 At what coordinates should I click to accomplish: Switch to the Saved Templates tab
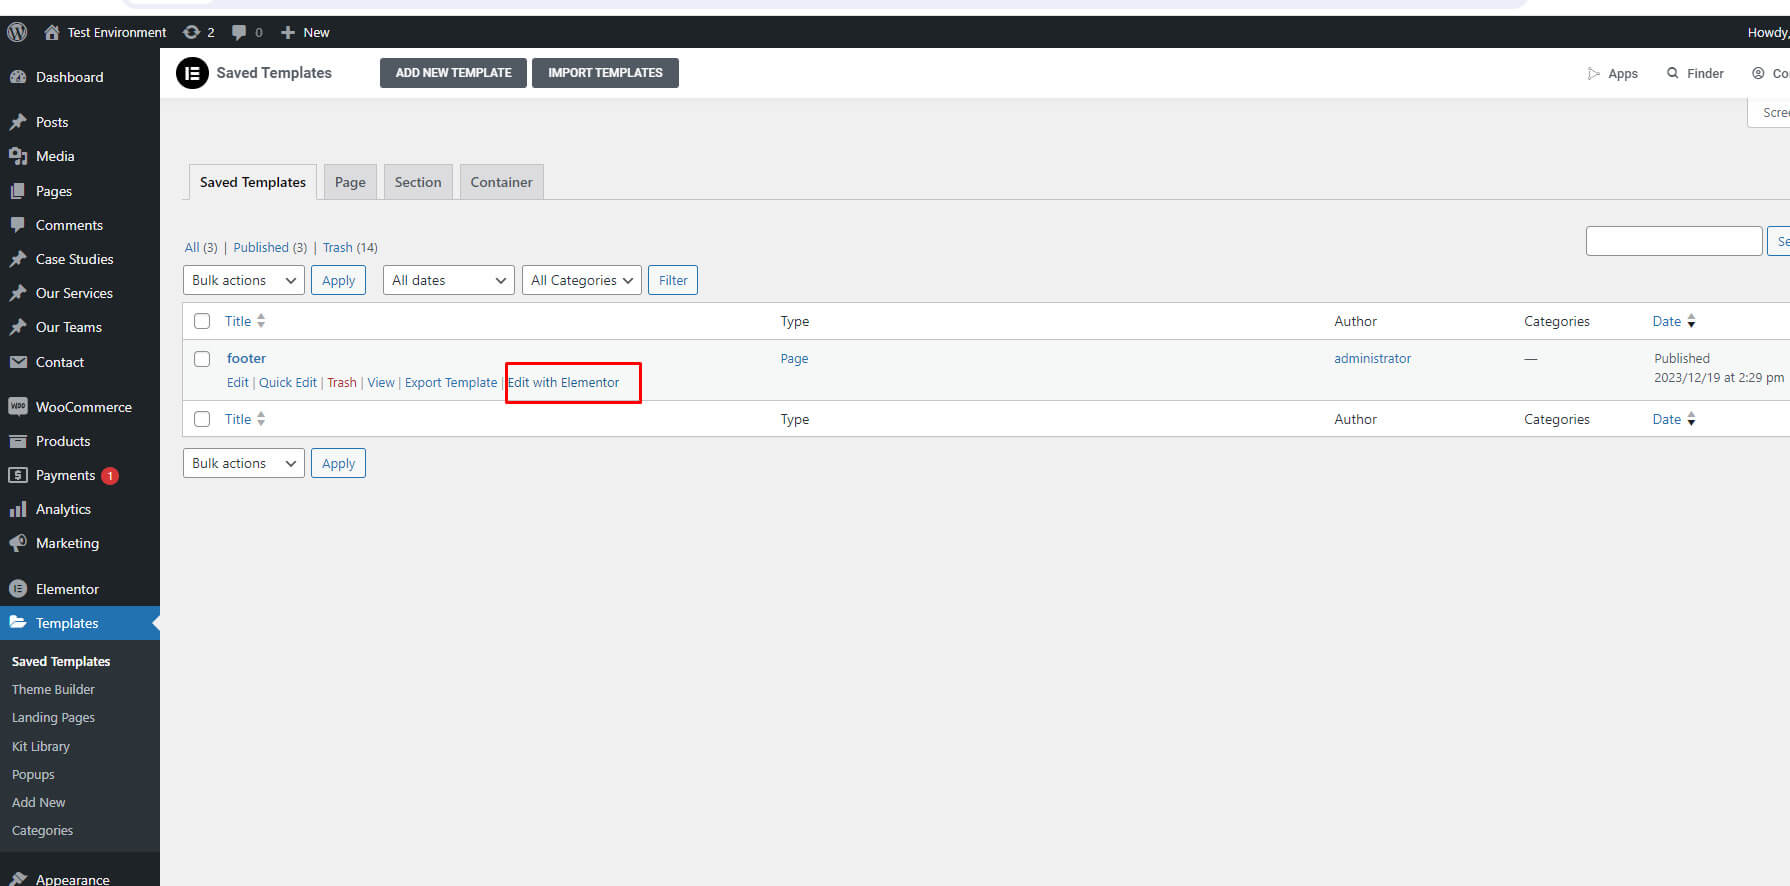(x=253, y=182)
